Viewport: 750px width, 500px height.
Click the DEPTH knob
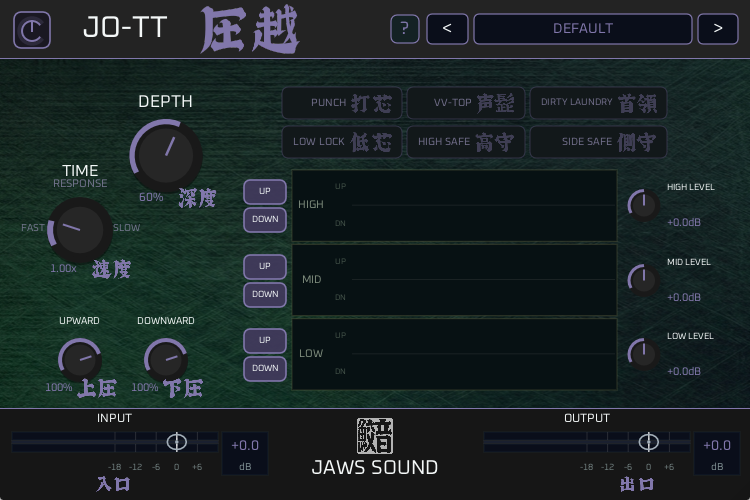coord(166,156)
